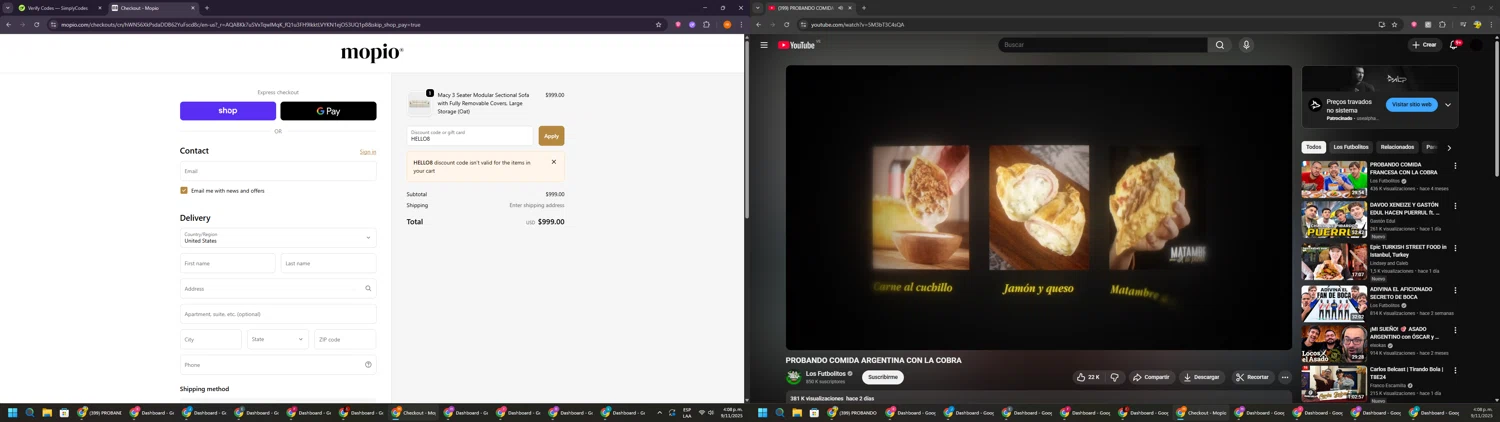Expand the sponsored ad chevron
Viewport: 1500px width, 422px height.
(x=1448, y=104)
